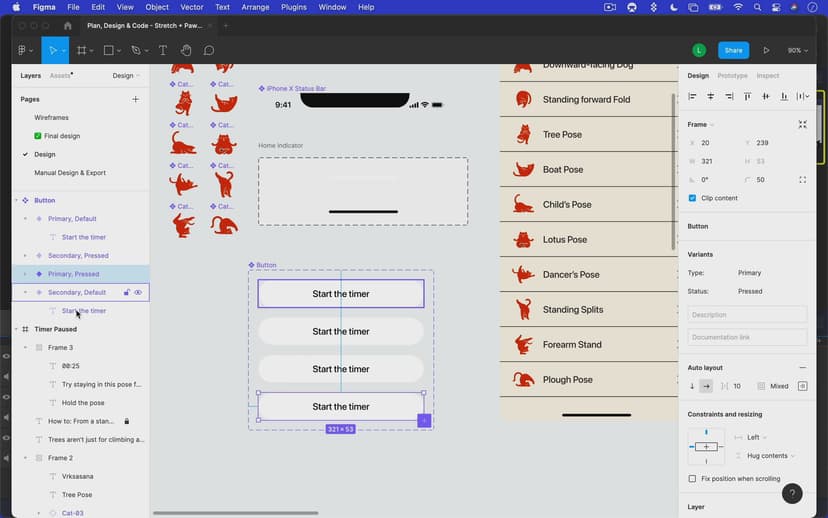Open the Plugins menu
The image size is (828, 518).
coord(294,7)
